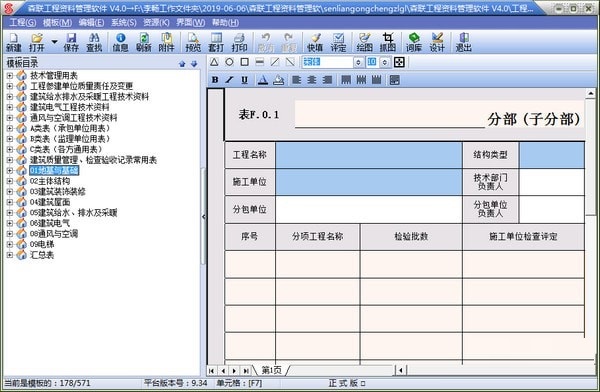Click the 新建 (New) toolbar icon

coord(14,42)
